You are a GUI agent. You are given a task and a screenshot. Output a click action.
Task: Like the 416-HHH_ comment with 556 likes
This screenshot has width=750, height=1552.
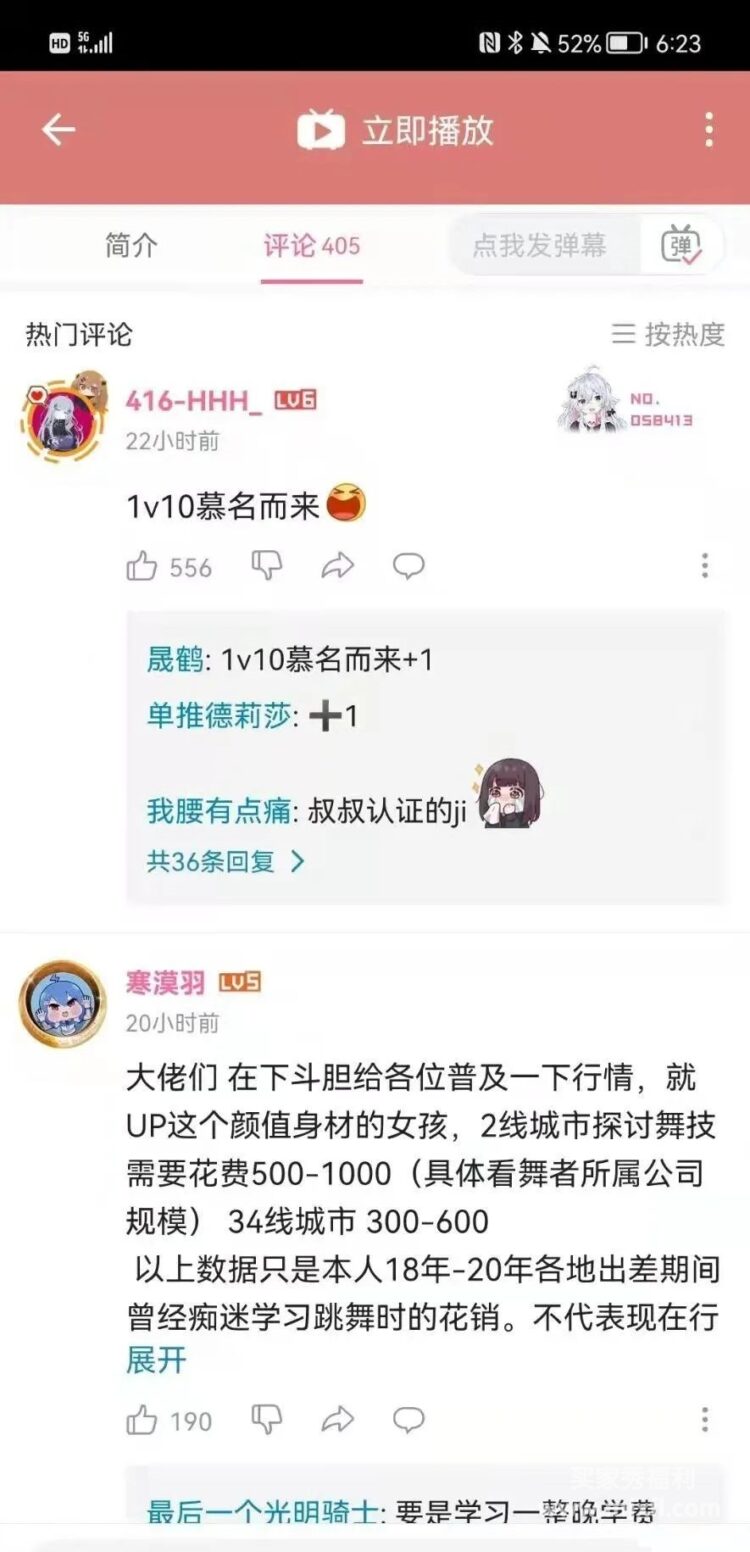pyautogui.click(x=168, y=567)
